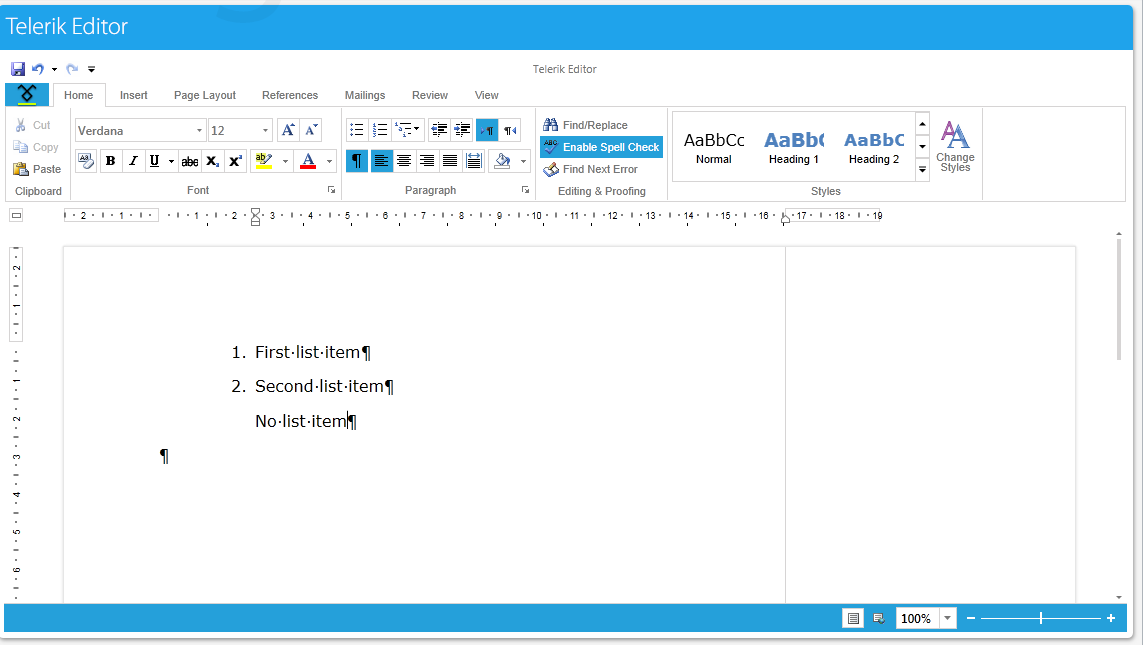Click the numbered list icon

point(380,130)
